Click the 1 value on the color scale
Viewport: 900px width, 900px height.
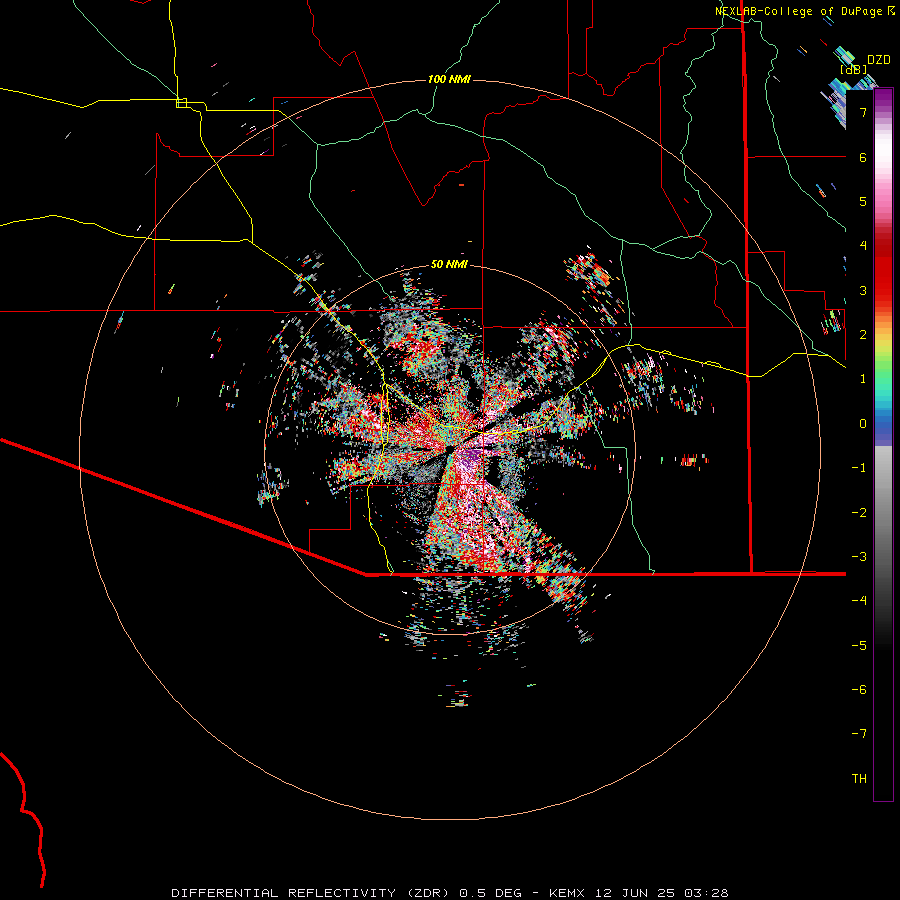pyautogui.click(x=863, y=379)
